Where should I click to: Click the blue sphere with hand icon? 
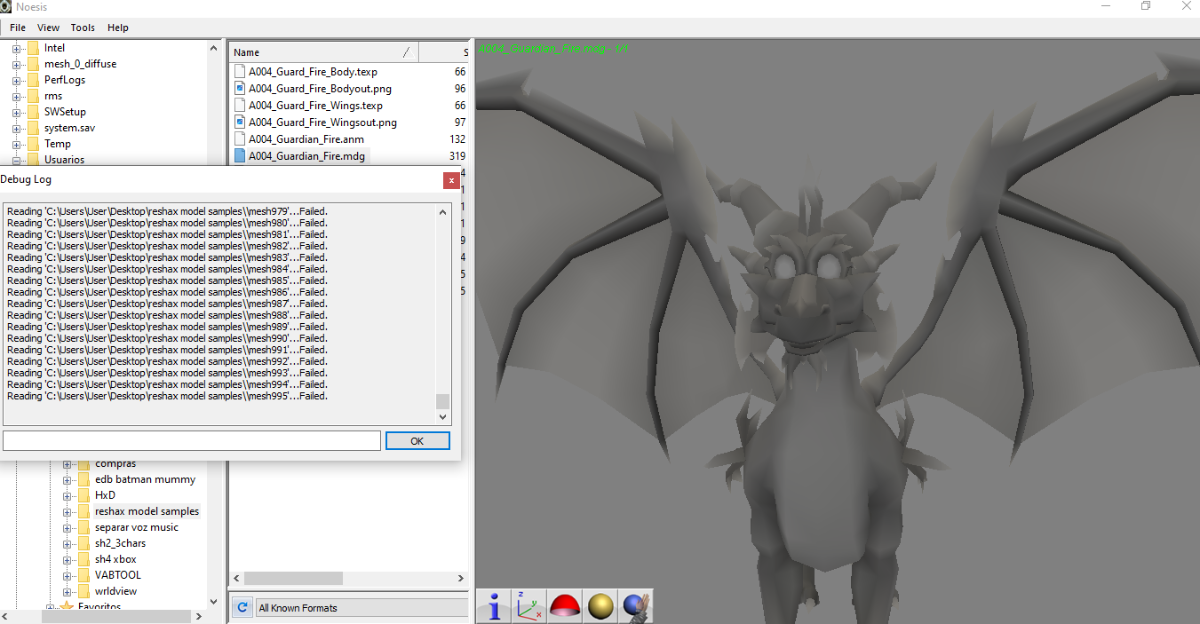coord(637,606)
